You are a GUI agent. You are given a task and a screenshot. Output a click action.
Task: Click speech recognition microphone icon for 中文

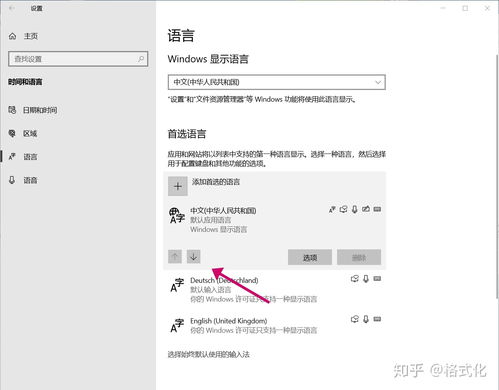coord(355,209)
